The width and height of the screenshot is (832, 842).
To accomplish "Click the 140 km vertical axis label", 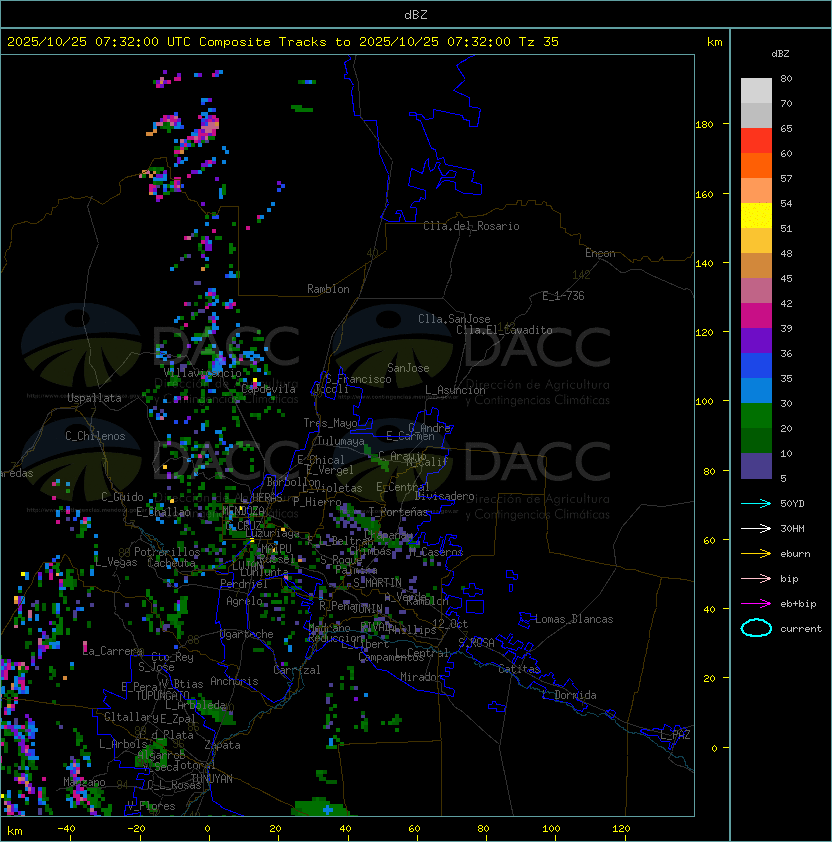I will click(704, 263).
